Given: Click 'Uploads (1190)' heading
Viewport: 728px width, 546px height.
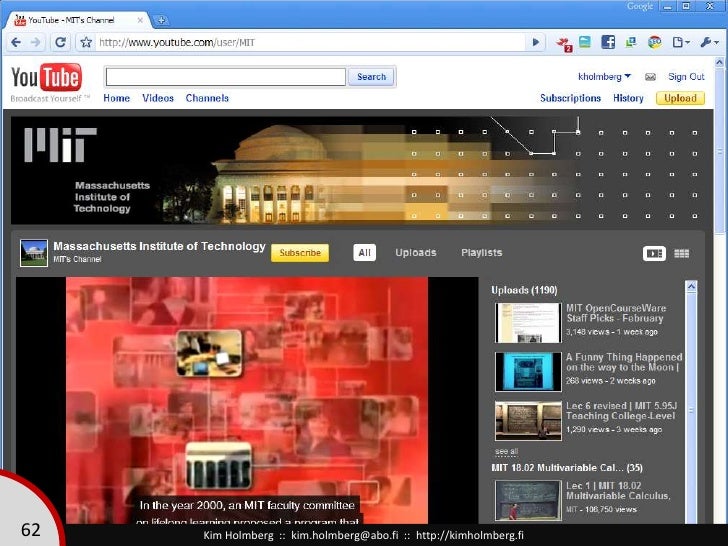Looking at the screenshot, I should pos(524,290).
